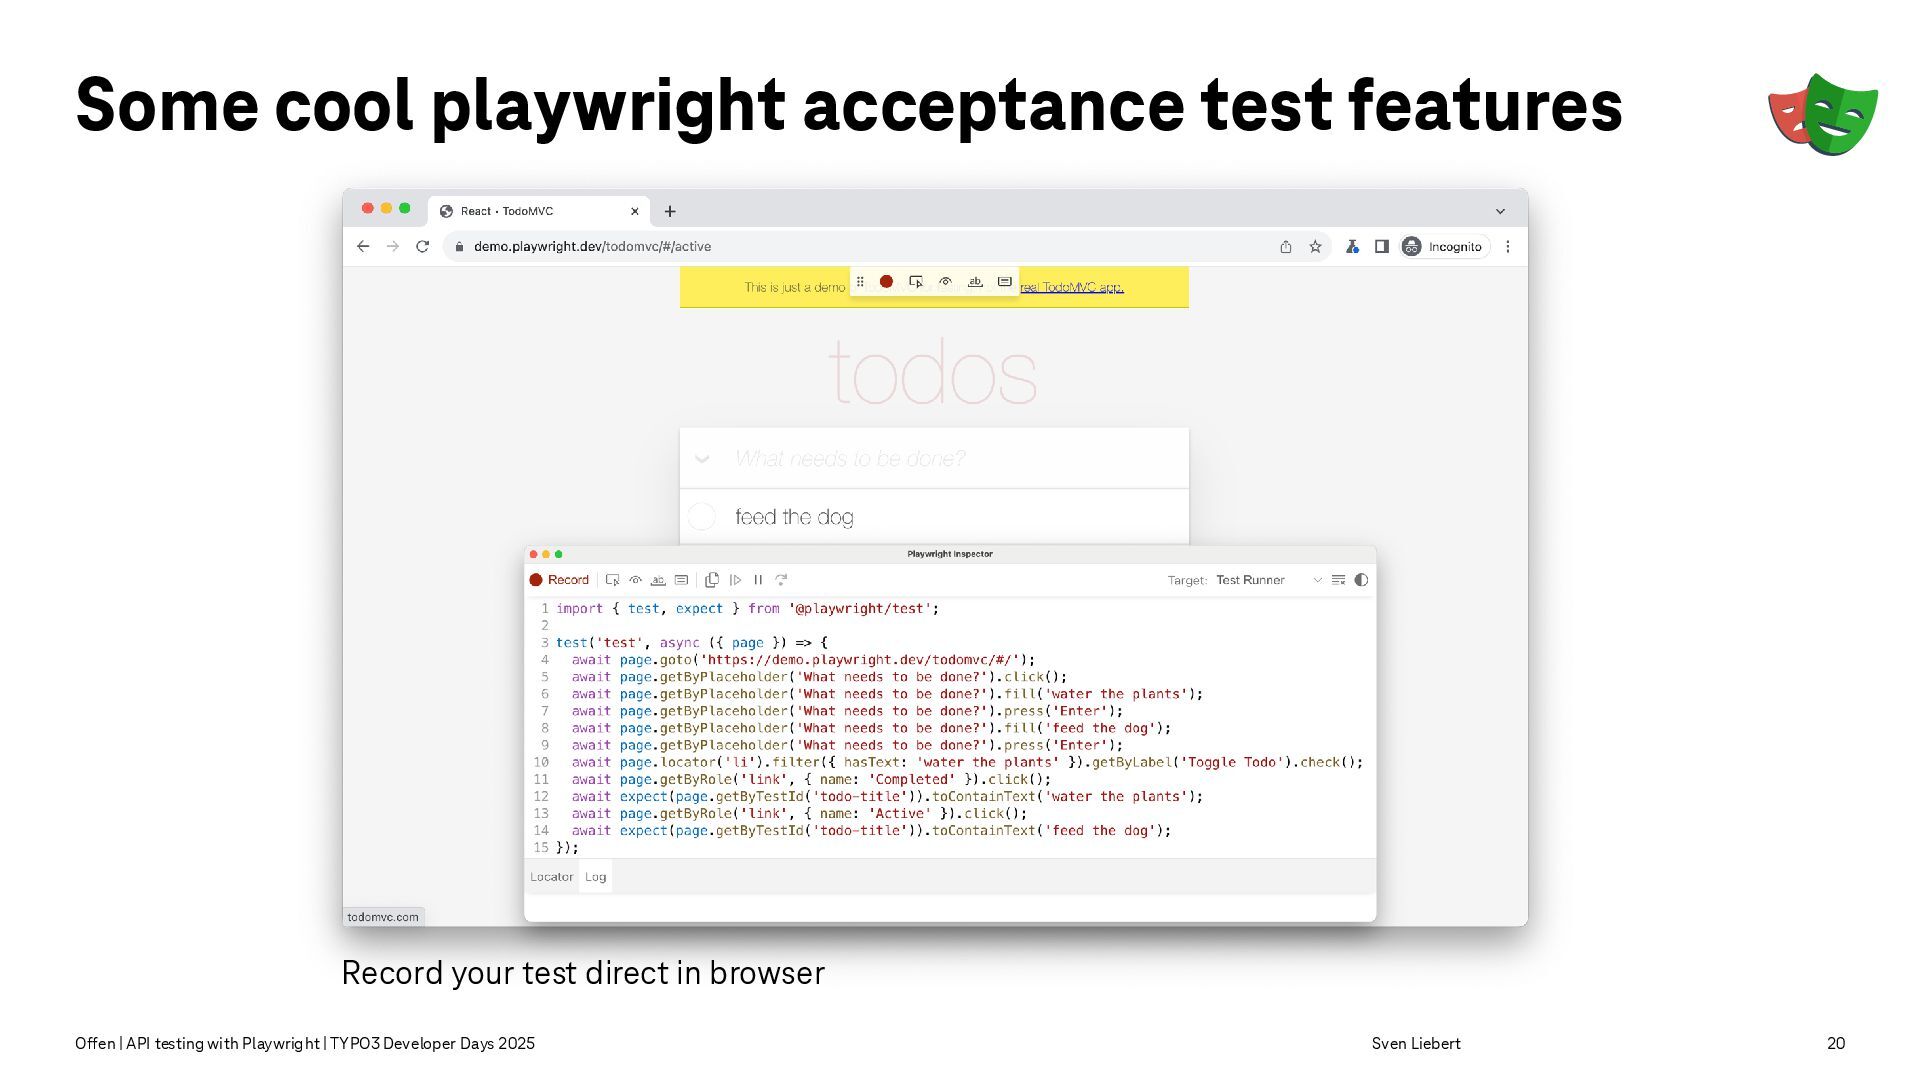The height and width of the screenshot is (1080, 1920).
Task: Click the overlay toolbar drag gripper dots
Action: tap(860, 282)
